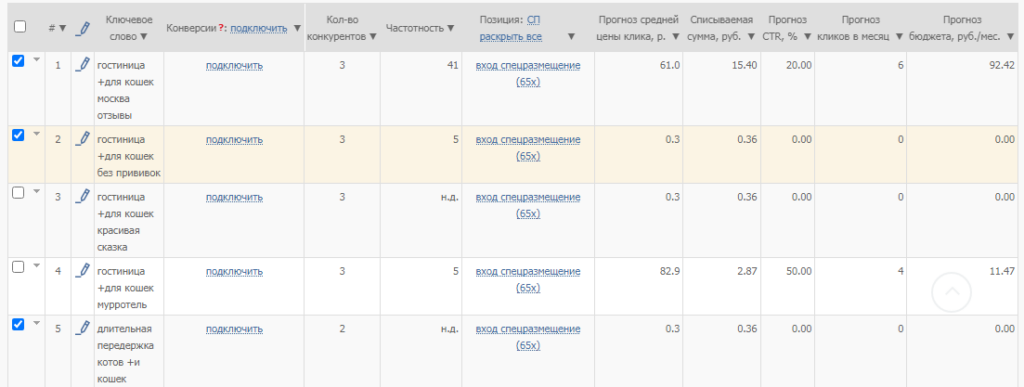The image size is (1024, 387).
Task: Click pencil edit icon for keyword row 1
Action: [x=82, y=64]
